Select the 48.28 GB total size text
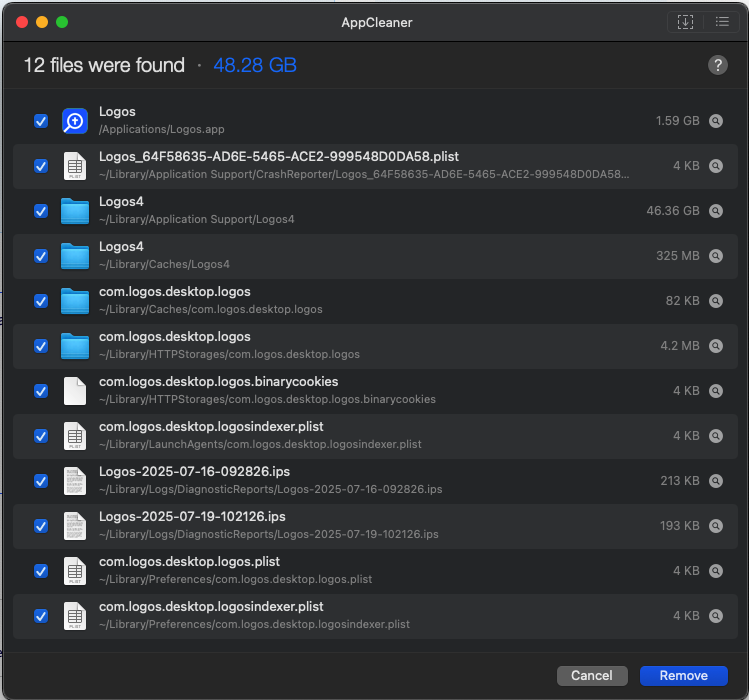This screenshot has width=749, height=700. pyautogui.click(x=255, y=65)
